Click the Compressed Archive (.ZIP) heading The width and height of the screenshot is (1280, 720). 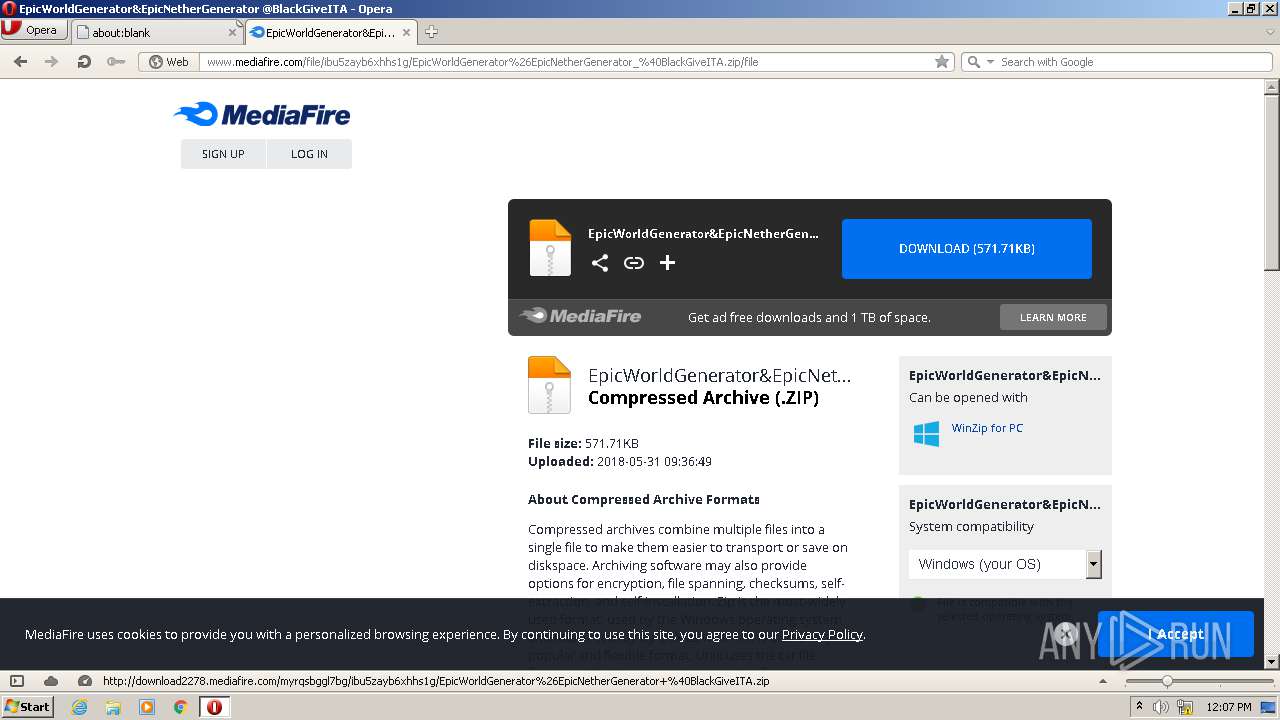(x=703, y=398)
